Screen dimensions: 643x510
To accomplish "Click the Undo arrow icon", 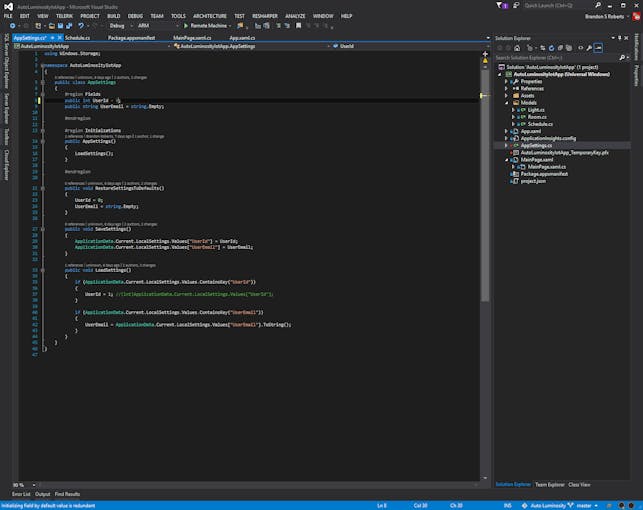I will coord(81,26).
